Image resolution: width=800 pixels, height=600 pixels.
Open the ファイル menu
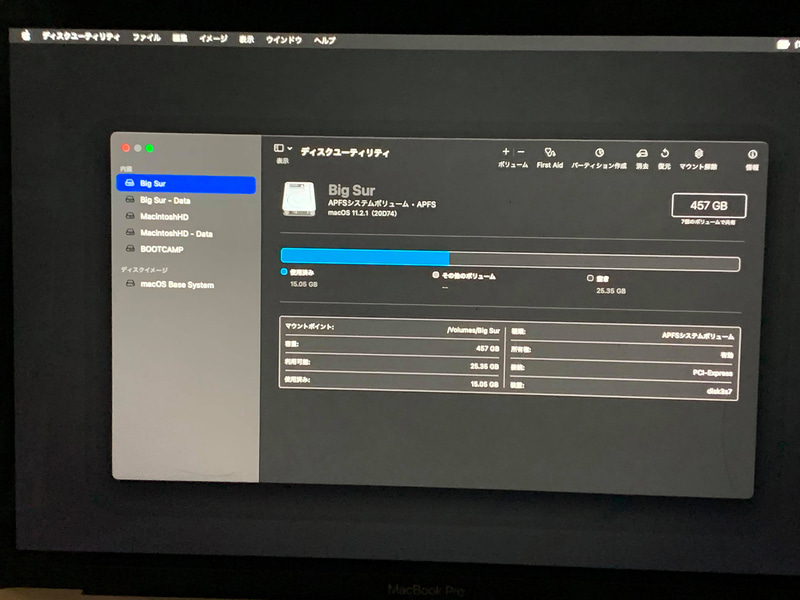(146, 37)
